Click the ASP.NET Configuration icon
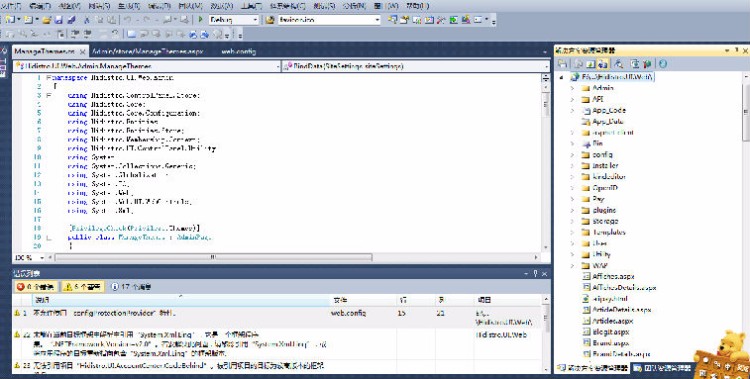This screenshot has width=750, height=379. click(x=647, y=64)
